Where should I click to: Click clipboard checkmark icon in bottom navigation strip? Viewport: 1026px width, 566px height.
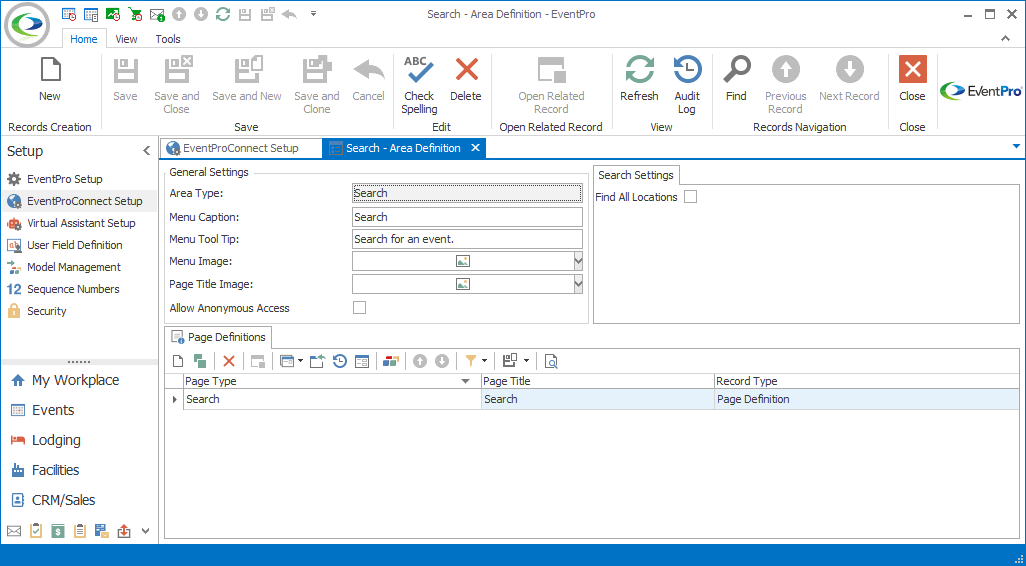point(36,531)
